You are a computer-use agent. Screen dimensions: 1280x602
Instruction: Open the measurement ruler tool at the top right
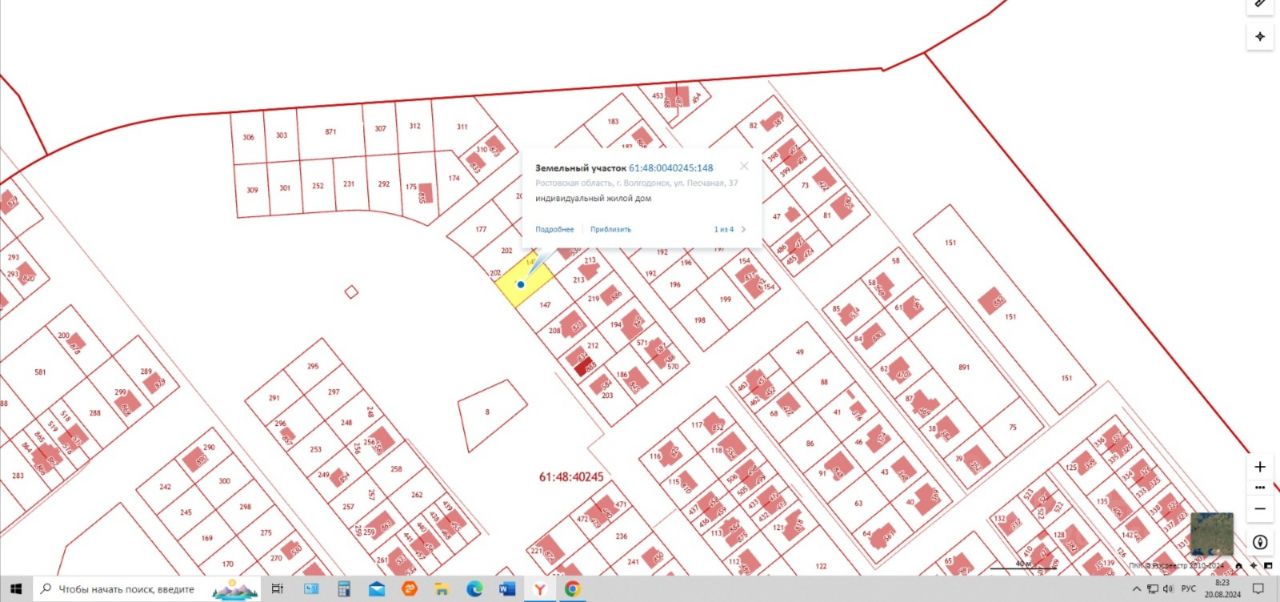[x=1260, y=3]
